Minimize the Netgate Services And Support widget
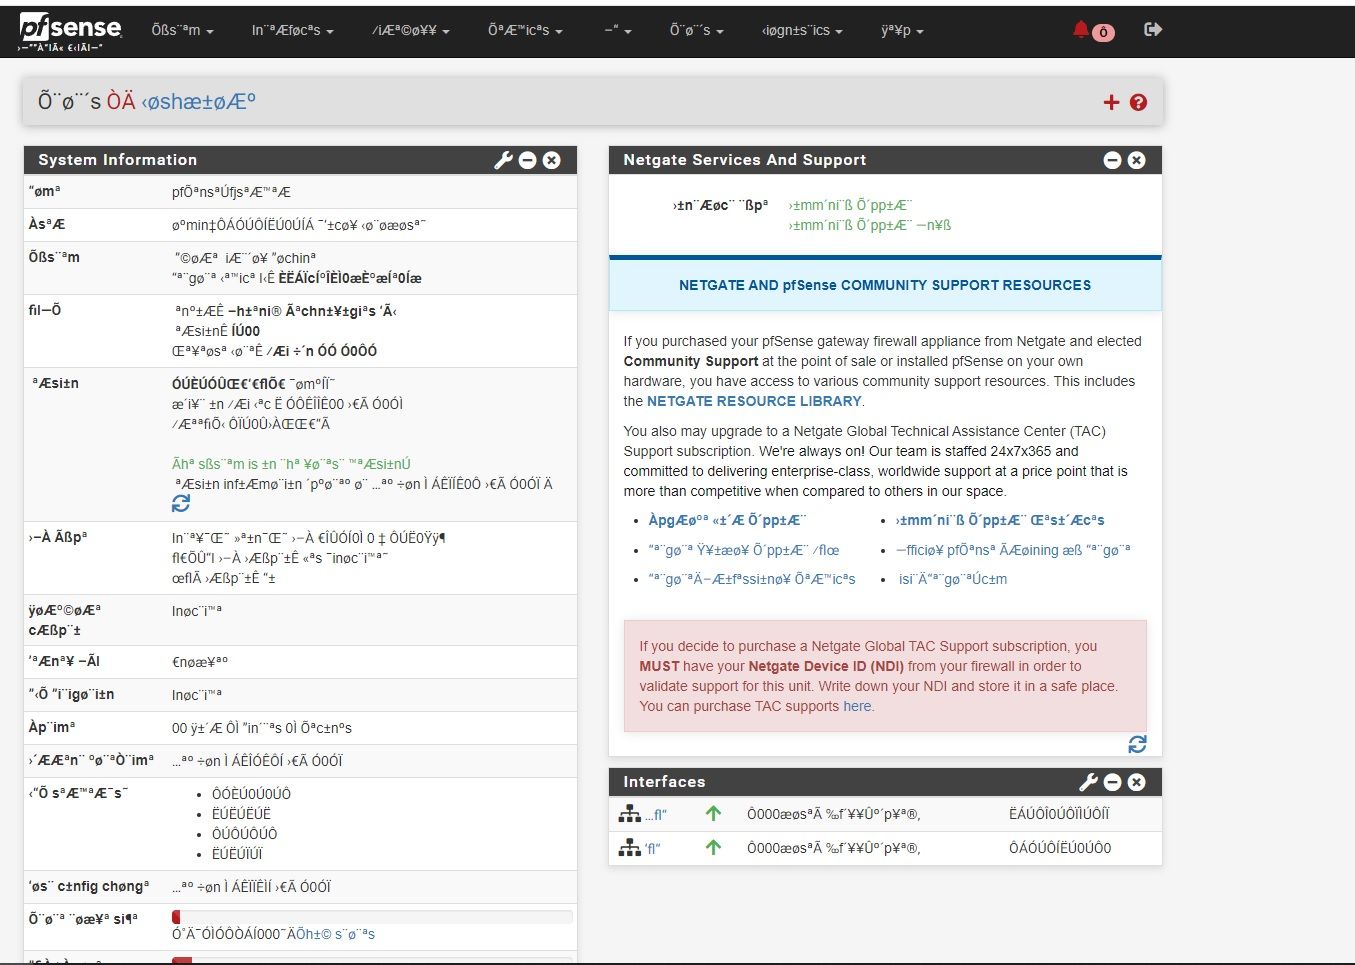Image resolution: width=1355 pixels, height=965 pixels. click(1112, 160)
